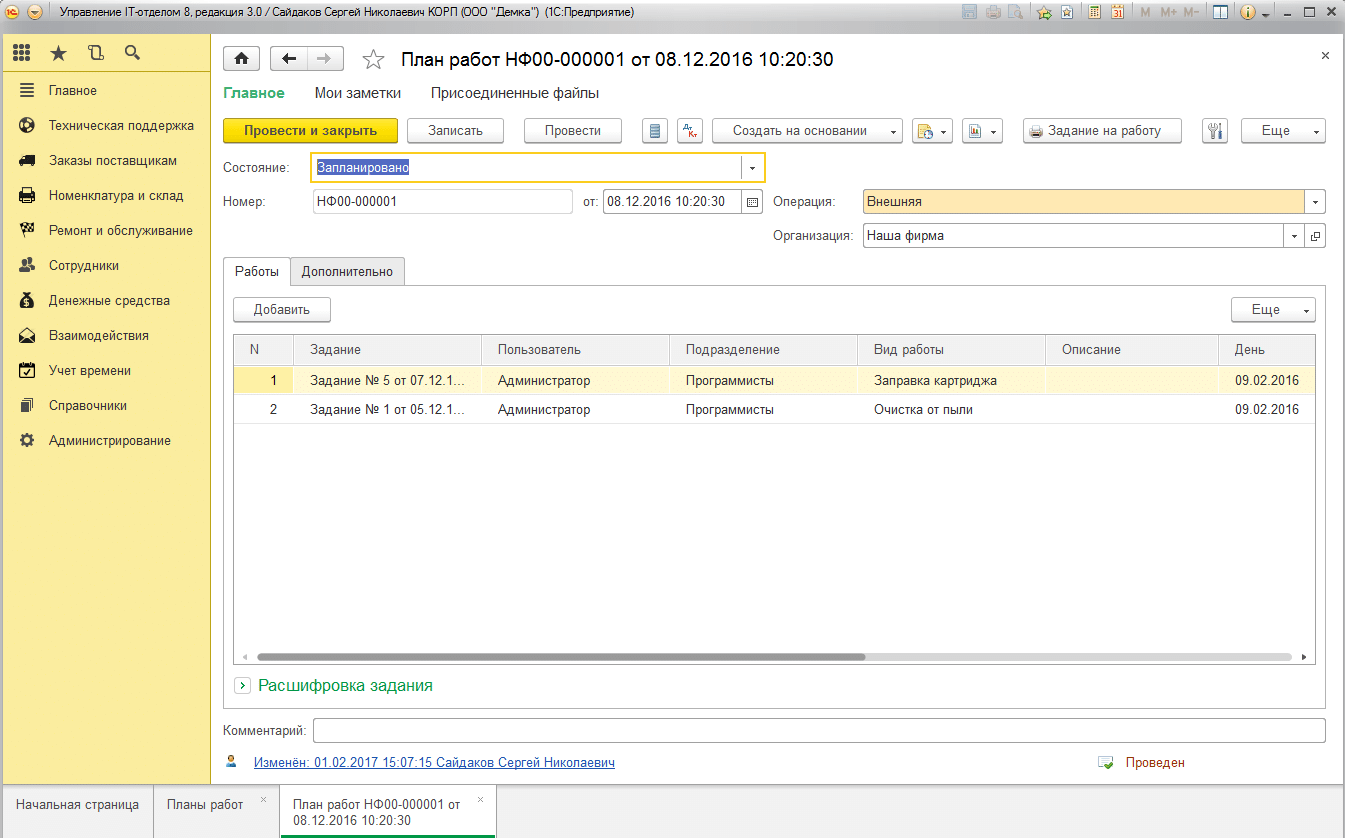1345x838 pixels.
Task: Click into the Комментарий input field
Action: pyautogui.click(x=818, y=731)
